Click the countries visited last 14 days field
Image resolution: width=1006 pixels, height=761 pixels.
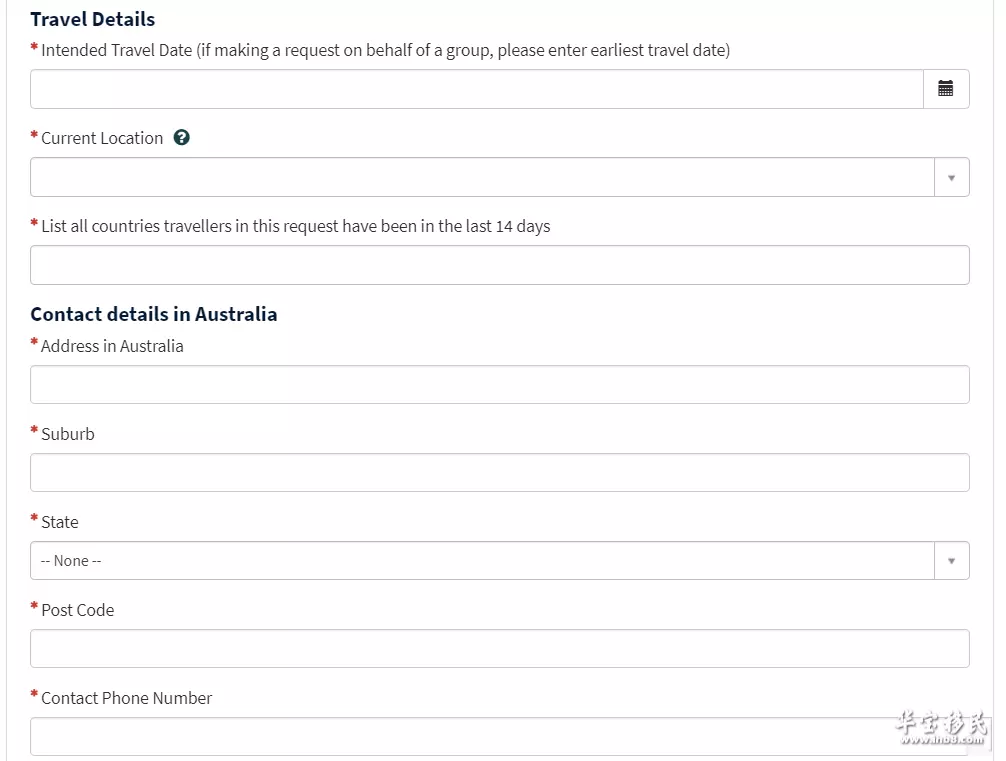point(500,265)
